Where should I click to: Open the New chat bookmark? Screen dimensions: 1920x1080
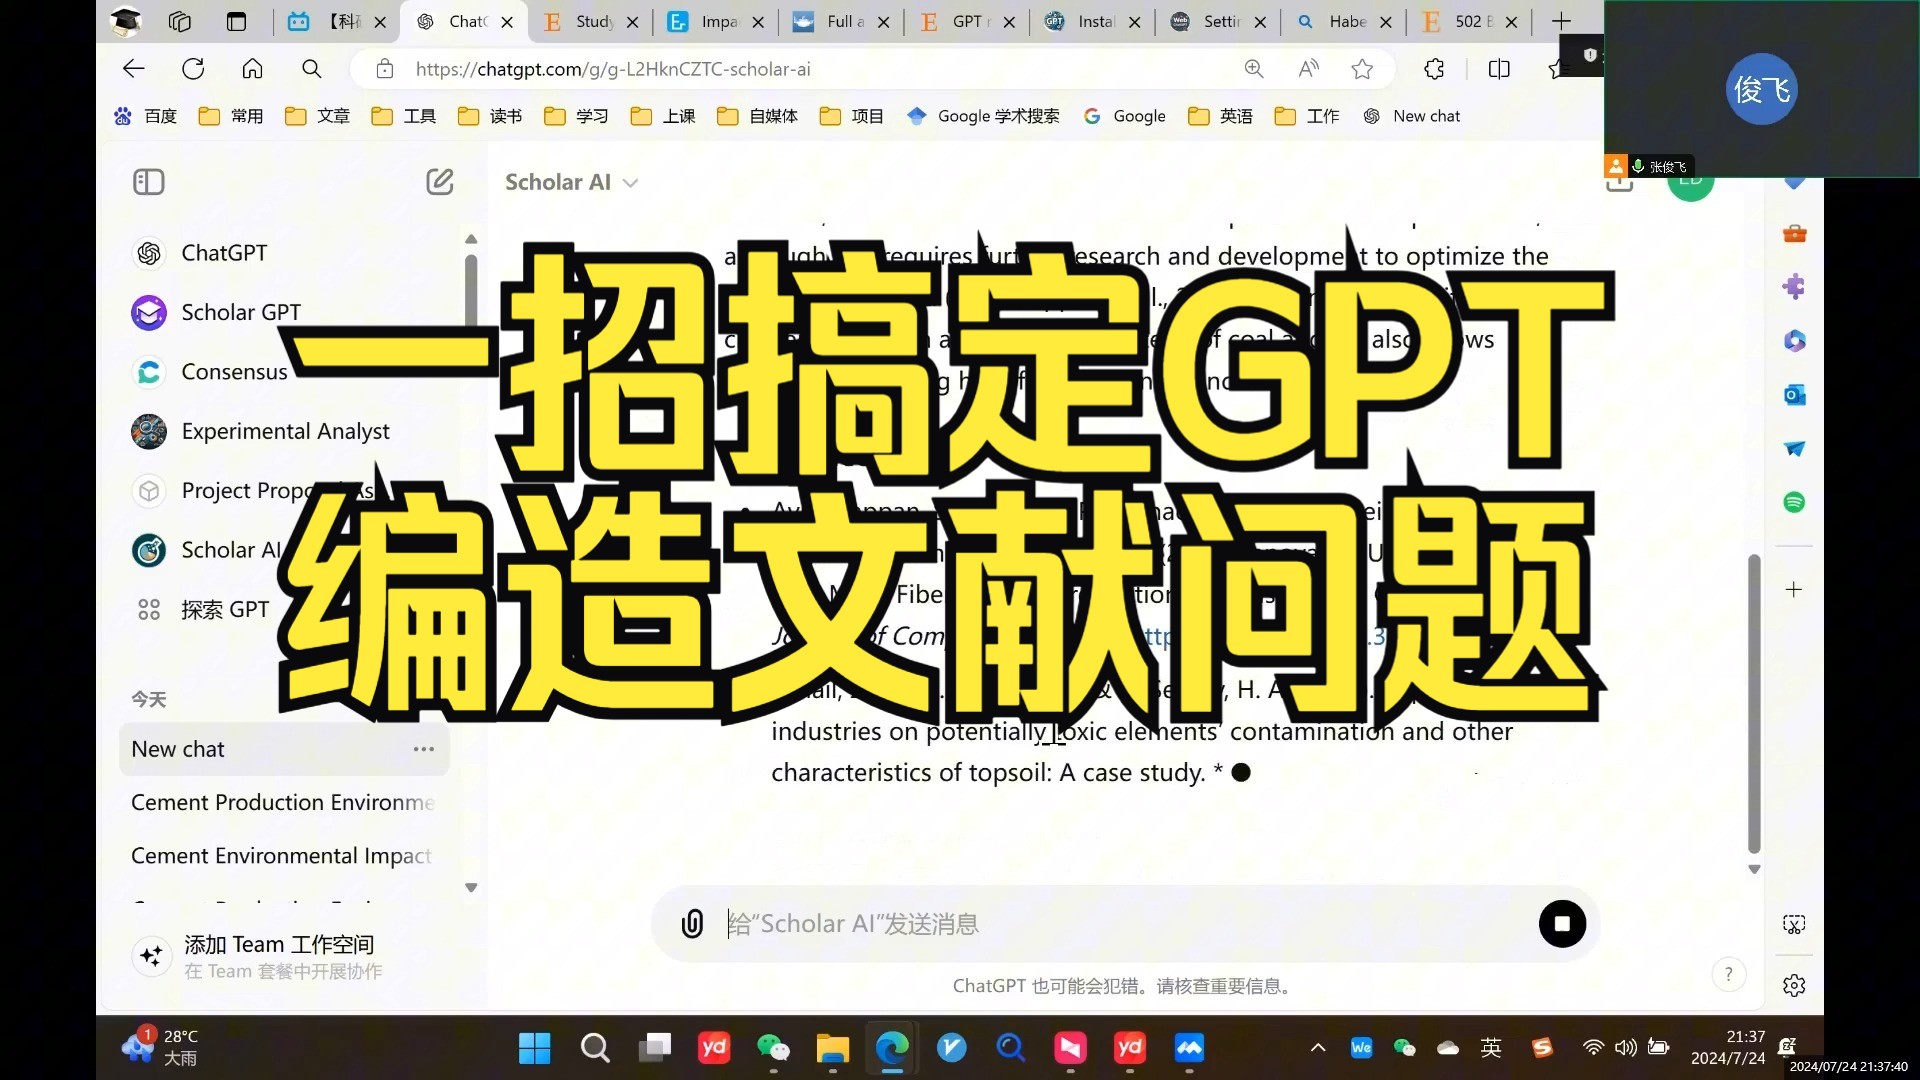tap(1412, 116)
